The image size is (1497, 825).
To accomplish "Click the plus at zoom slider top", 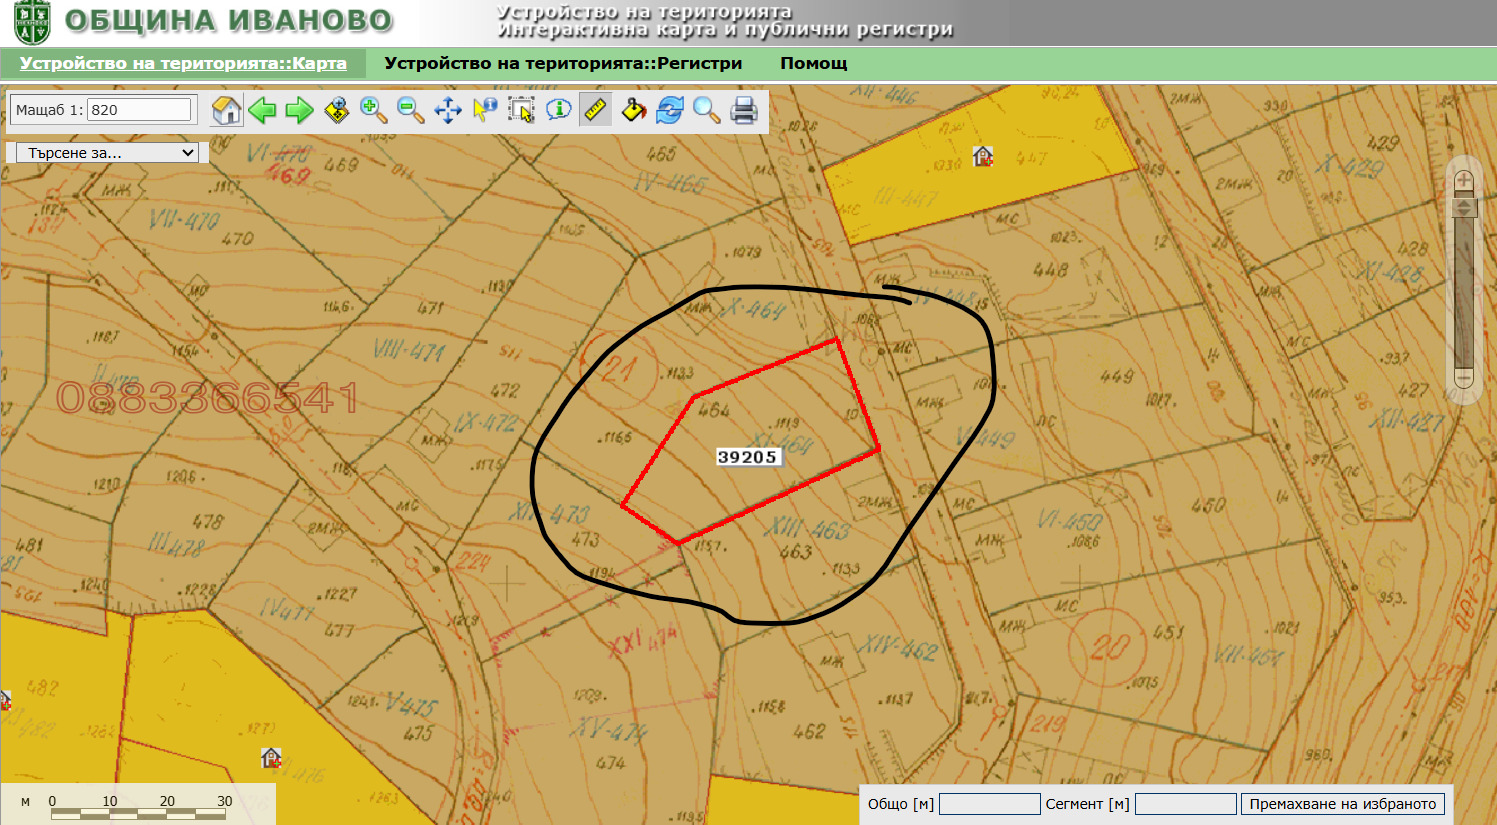I will coord(1464,181).
